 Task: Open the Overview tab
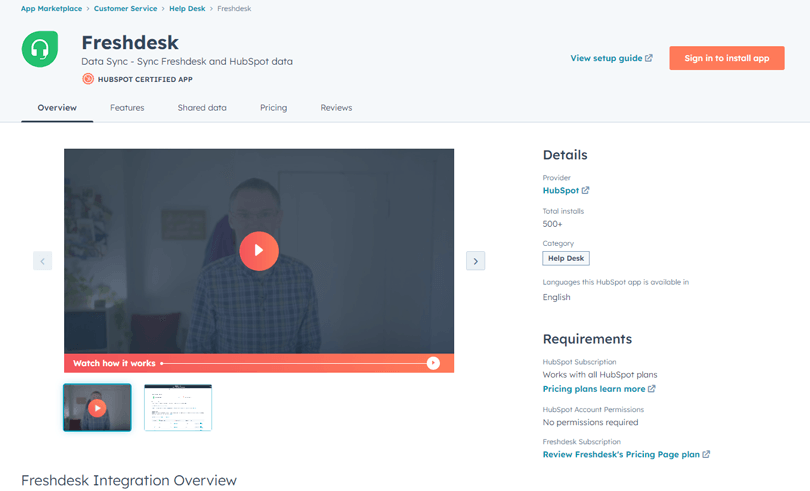[x=57, y=108]
